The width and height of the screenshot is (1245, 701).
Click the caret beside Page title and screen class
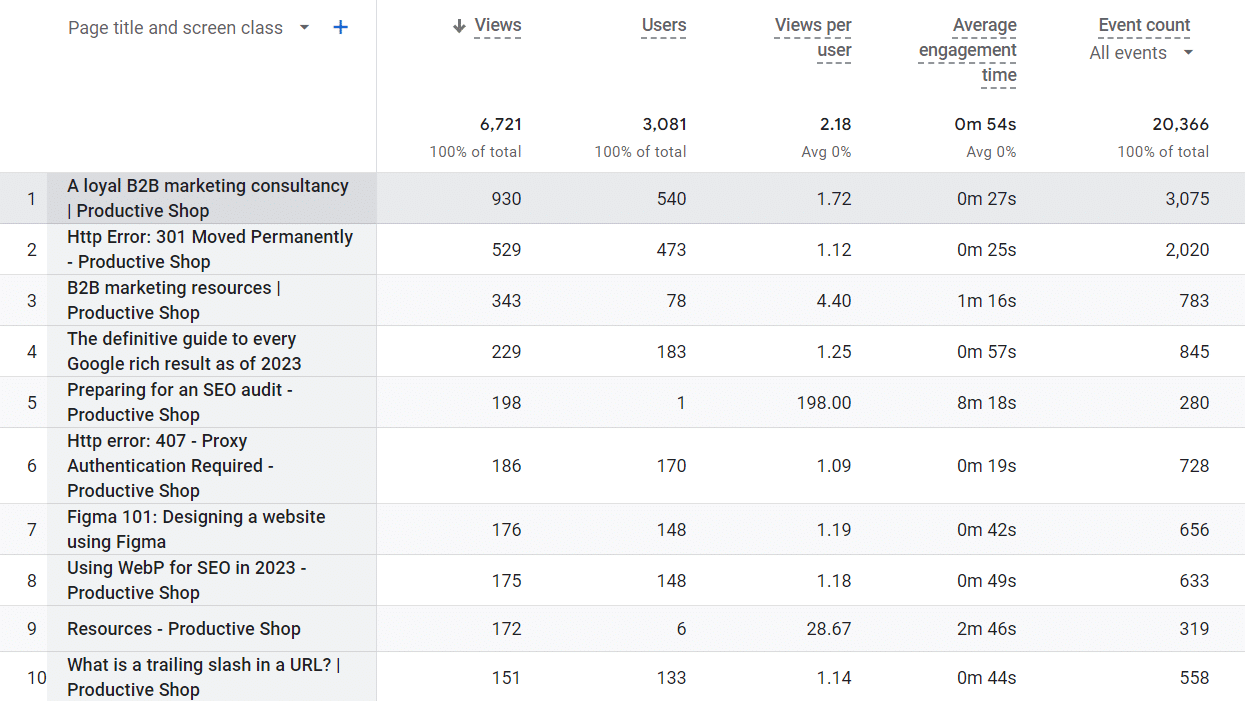303,28
